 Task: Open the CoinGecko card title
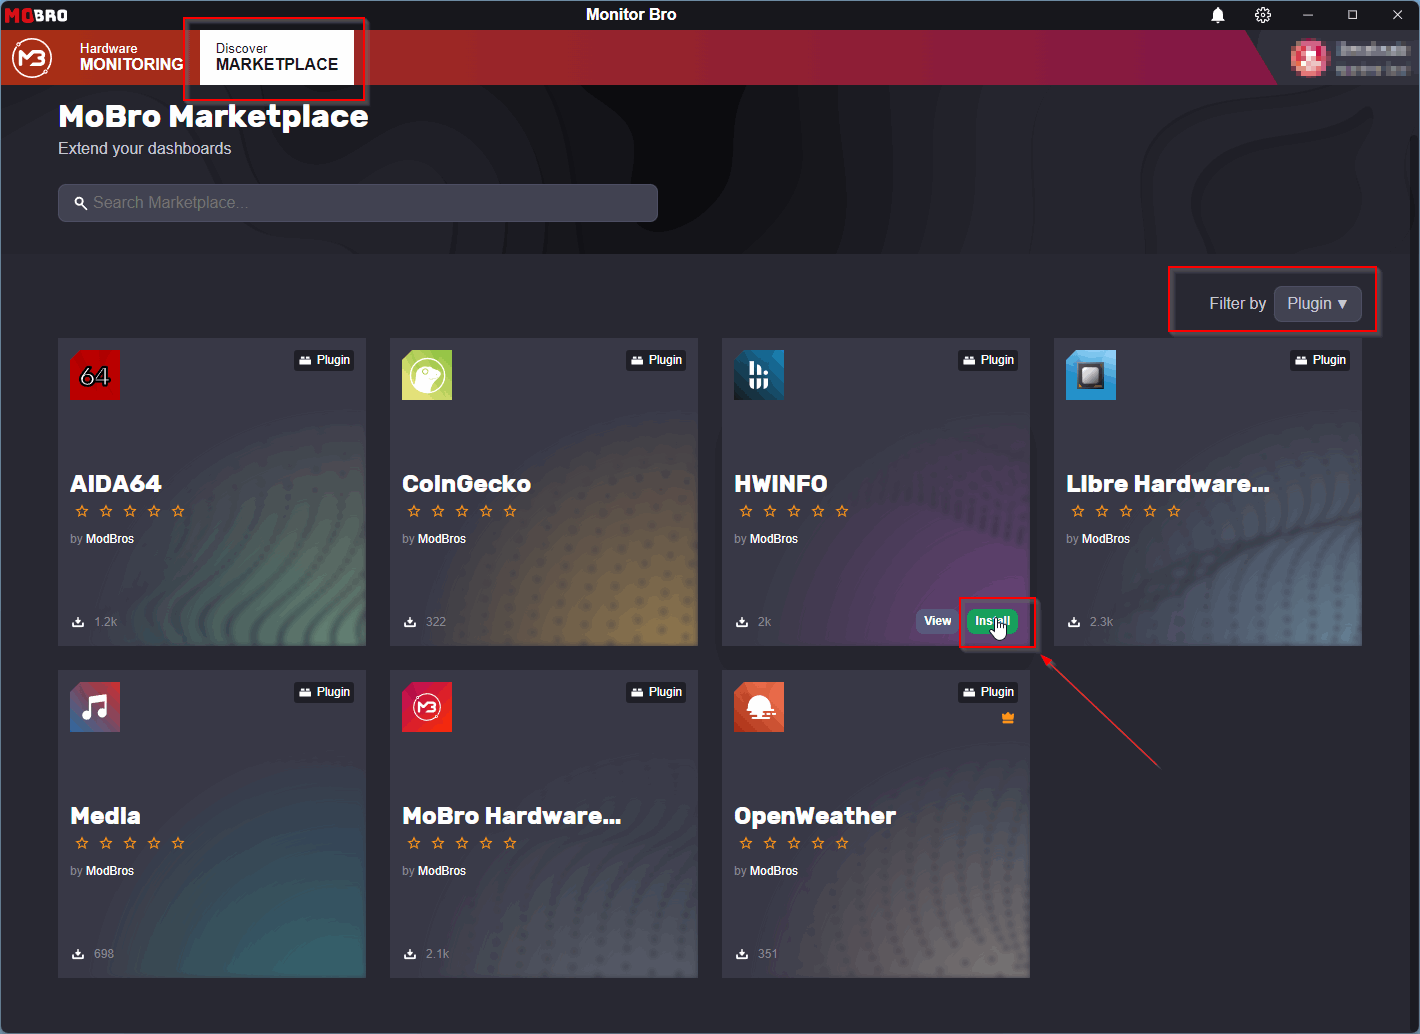coord(467,484)
